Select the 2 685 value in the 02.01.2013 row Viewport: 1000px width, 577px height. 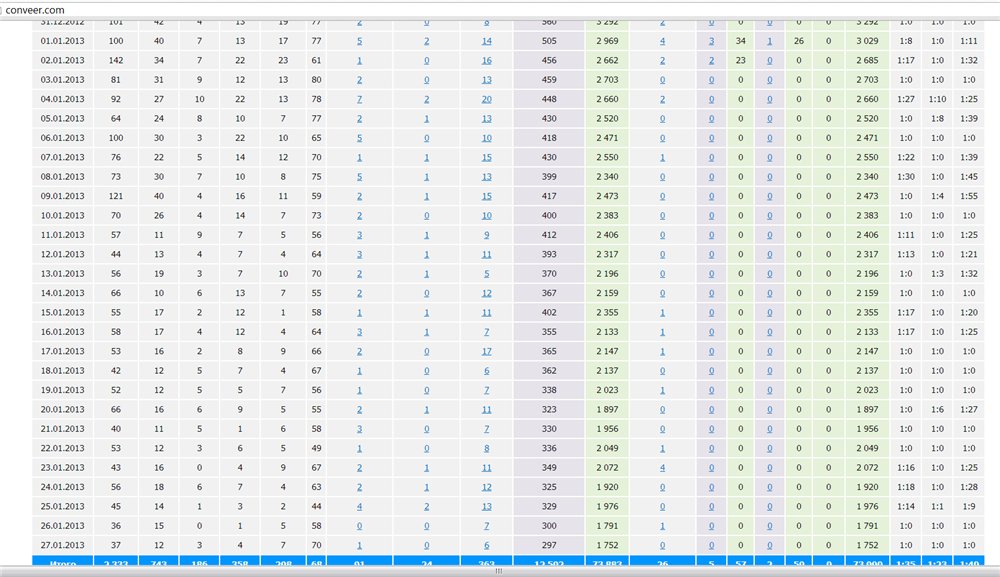click(x=867, y=61)
